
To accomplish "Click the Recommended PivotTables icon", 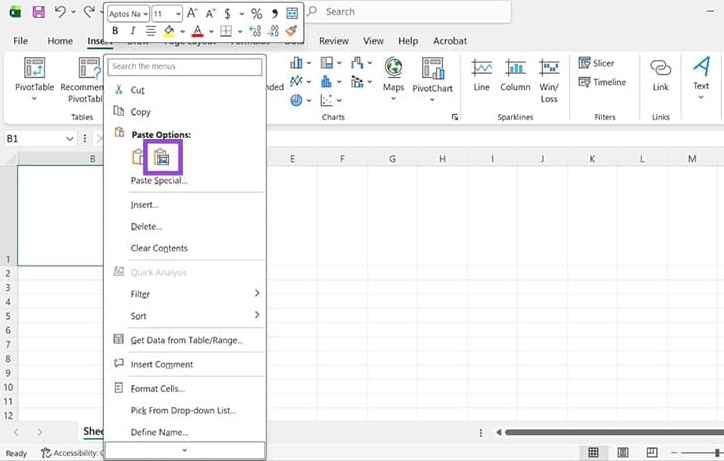I will tap(89, 68).
